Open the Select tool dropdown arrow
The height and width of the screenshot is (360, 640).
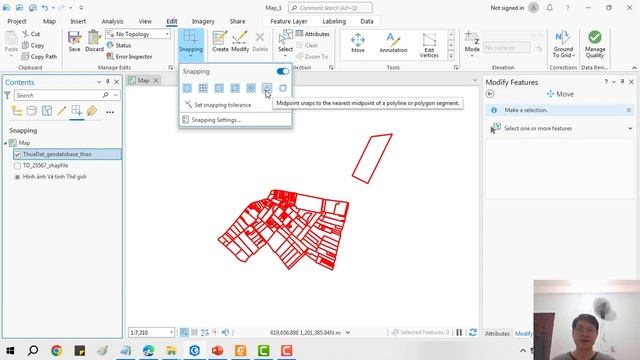[285, 56]
